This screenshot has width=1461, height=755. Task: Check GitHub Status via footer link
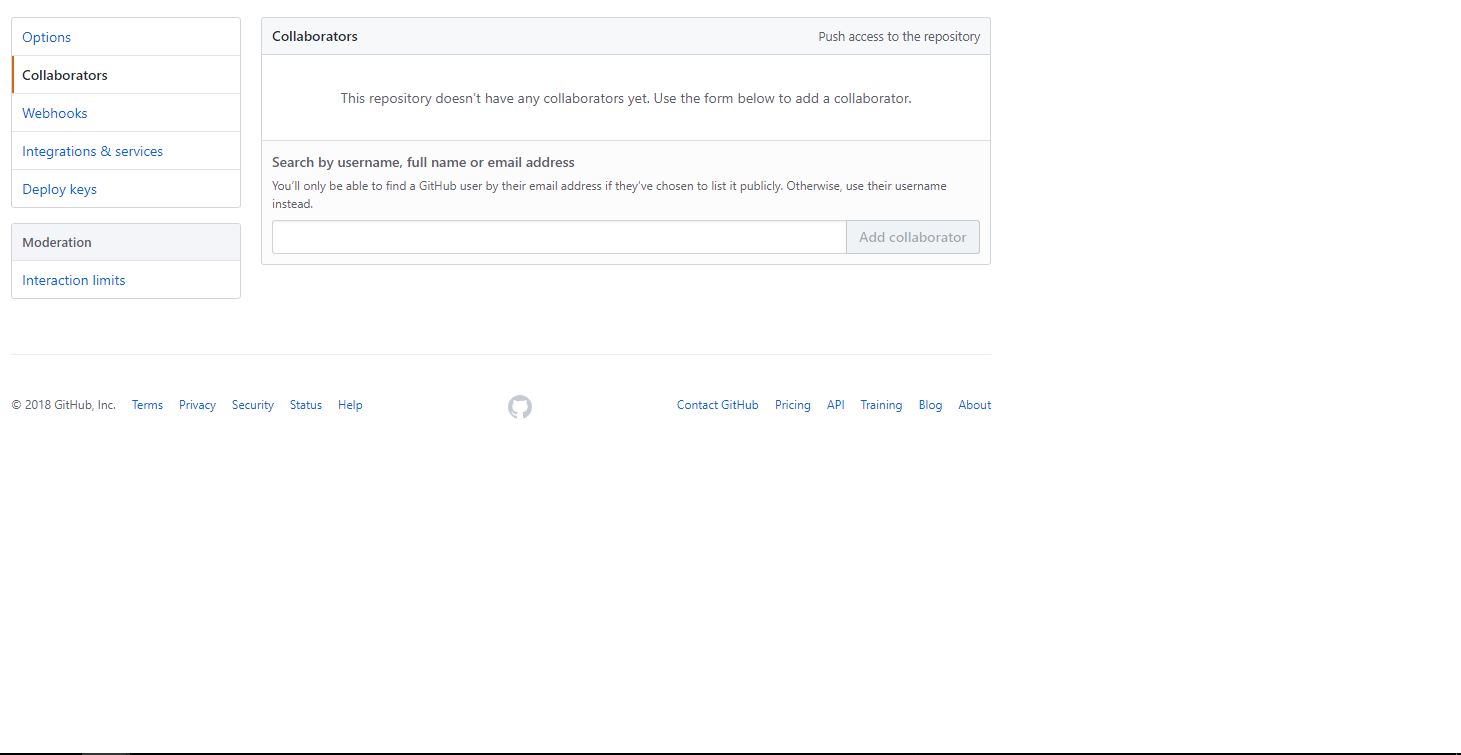pyautogui.click(x=306, y=405)
